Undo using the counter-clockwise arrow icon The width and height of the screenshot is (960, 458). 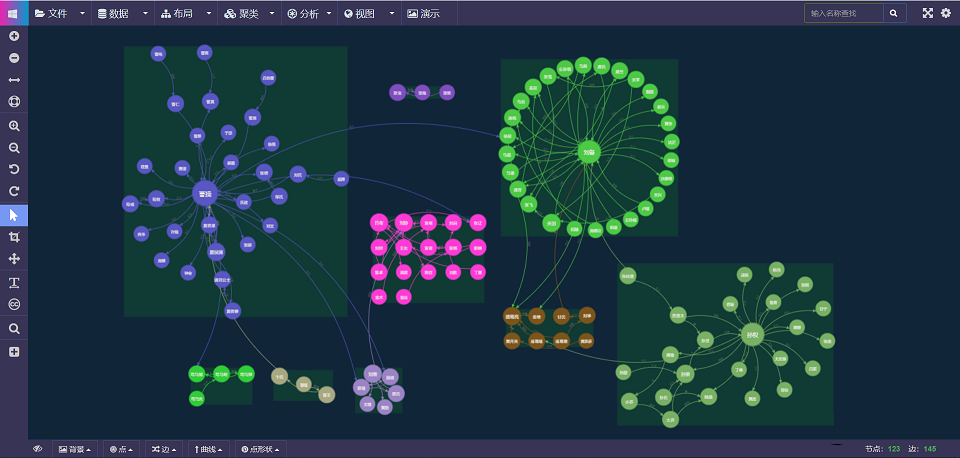pos(14,170)
